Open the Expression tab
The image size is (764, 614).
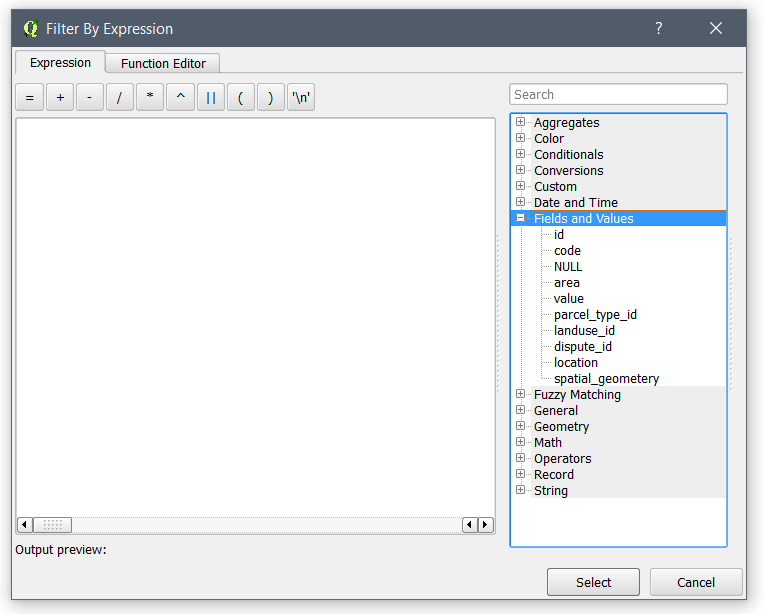pyautogui.click(x=60, y=63)
